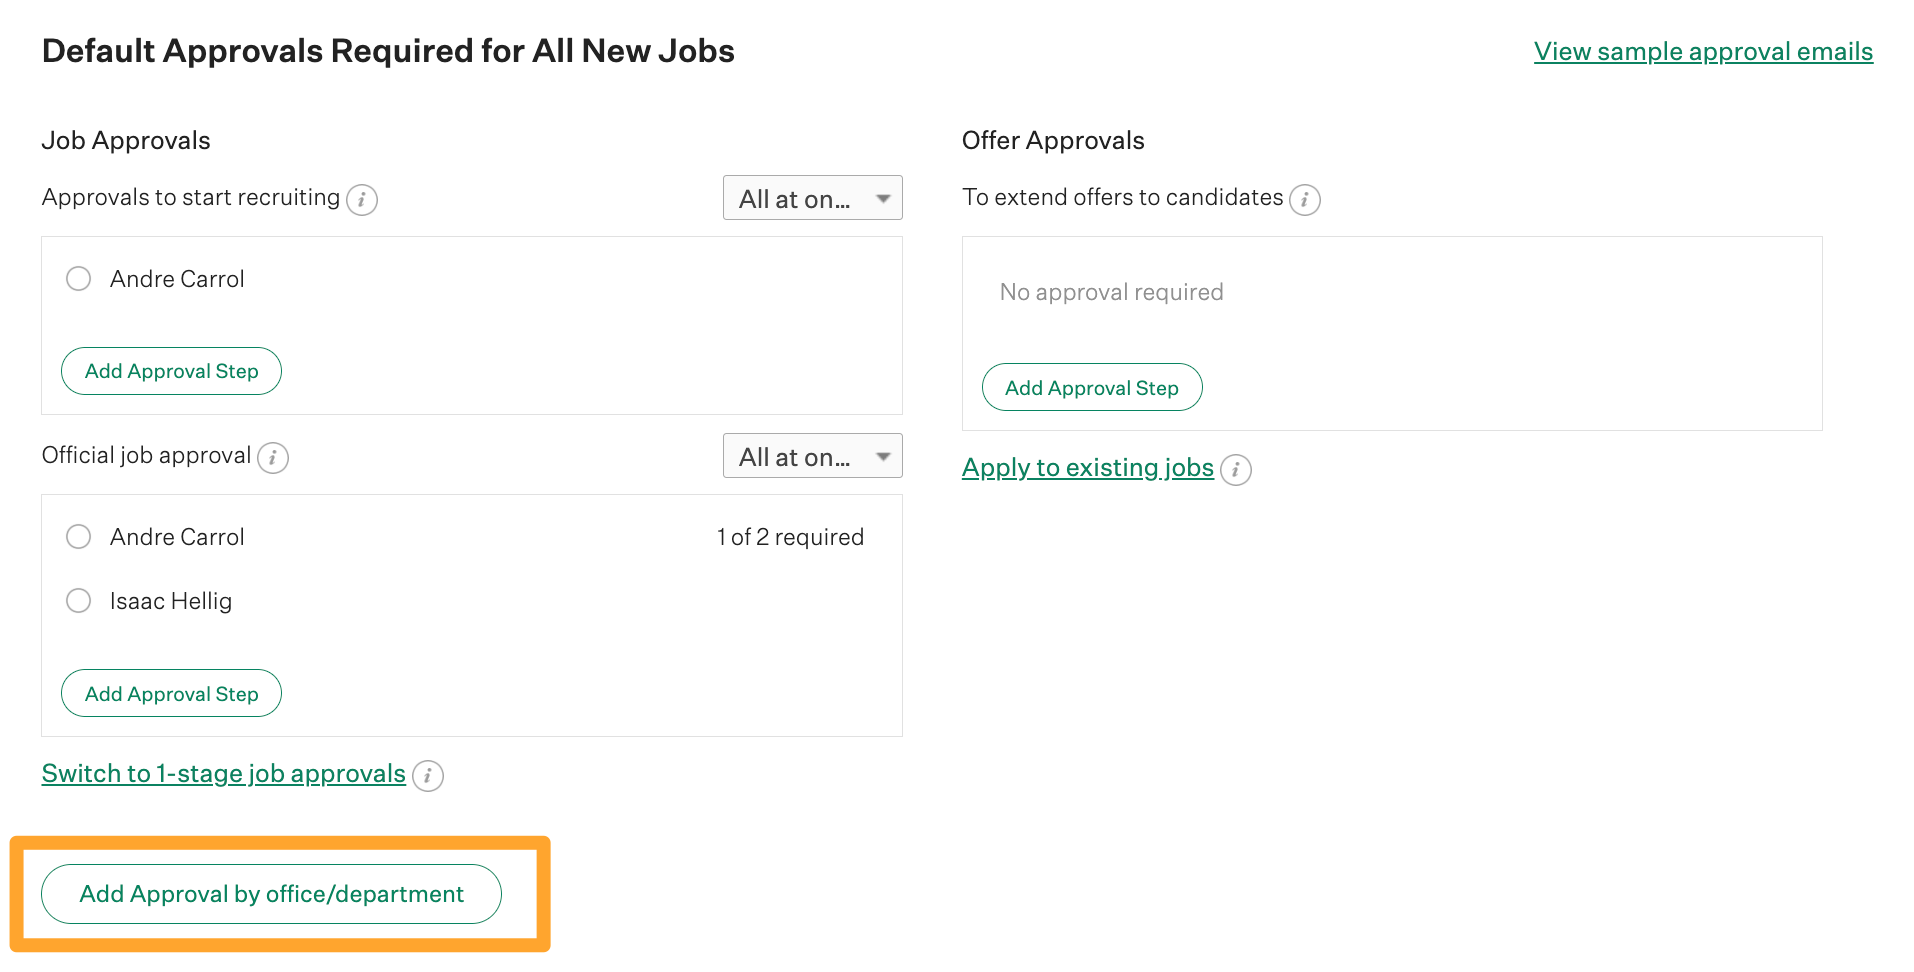Click Add Approval by office/department

click(271, 893)
